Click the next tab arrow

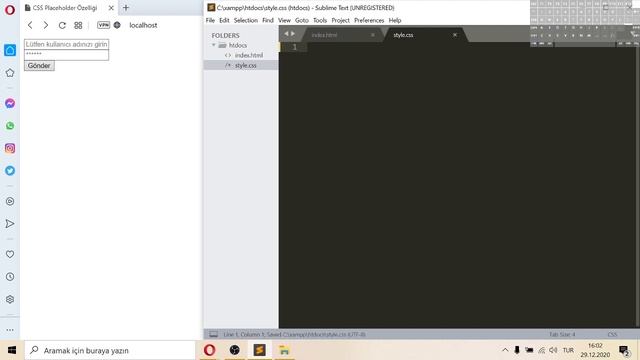click(293, 34)
